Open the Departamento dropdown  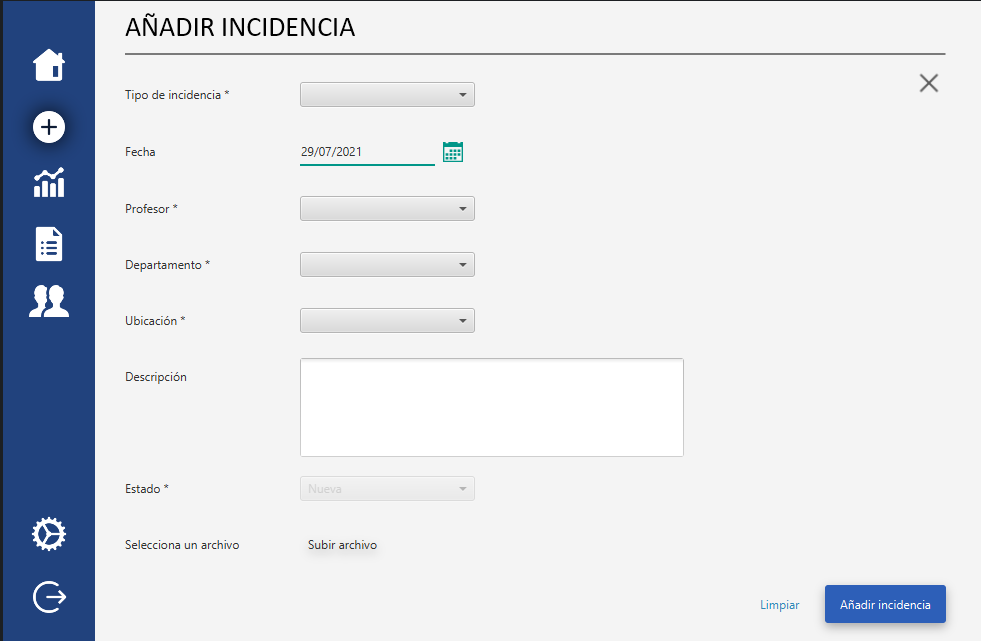[x=387, y=264]
